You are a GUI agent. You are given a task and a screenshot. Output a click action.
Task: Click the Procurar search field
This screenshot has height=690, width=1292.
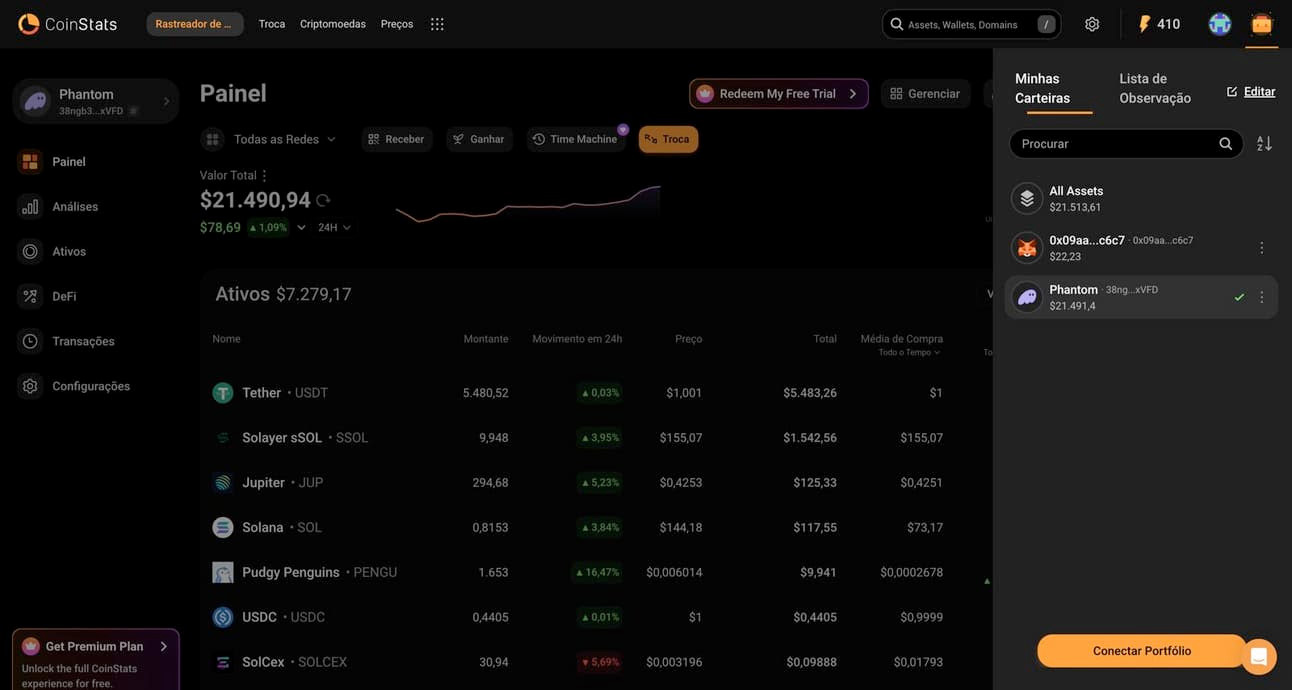pos(1115,144)
